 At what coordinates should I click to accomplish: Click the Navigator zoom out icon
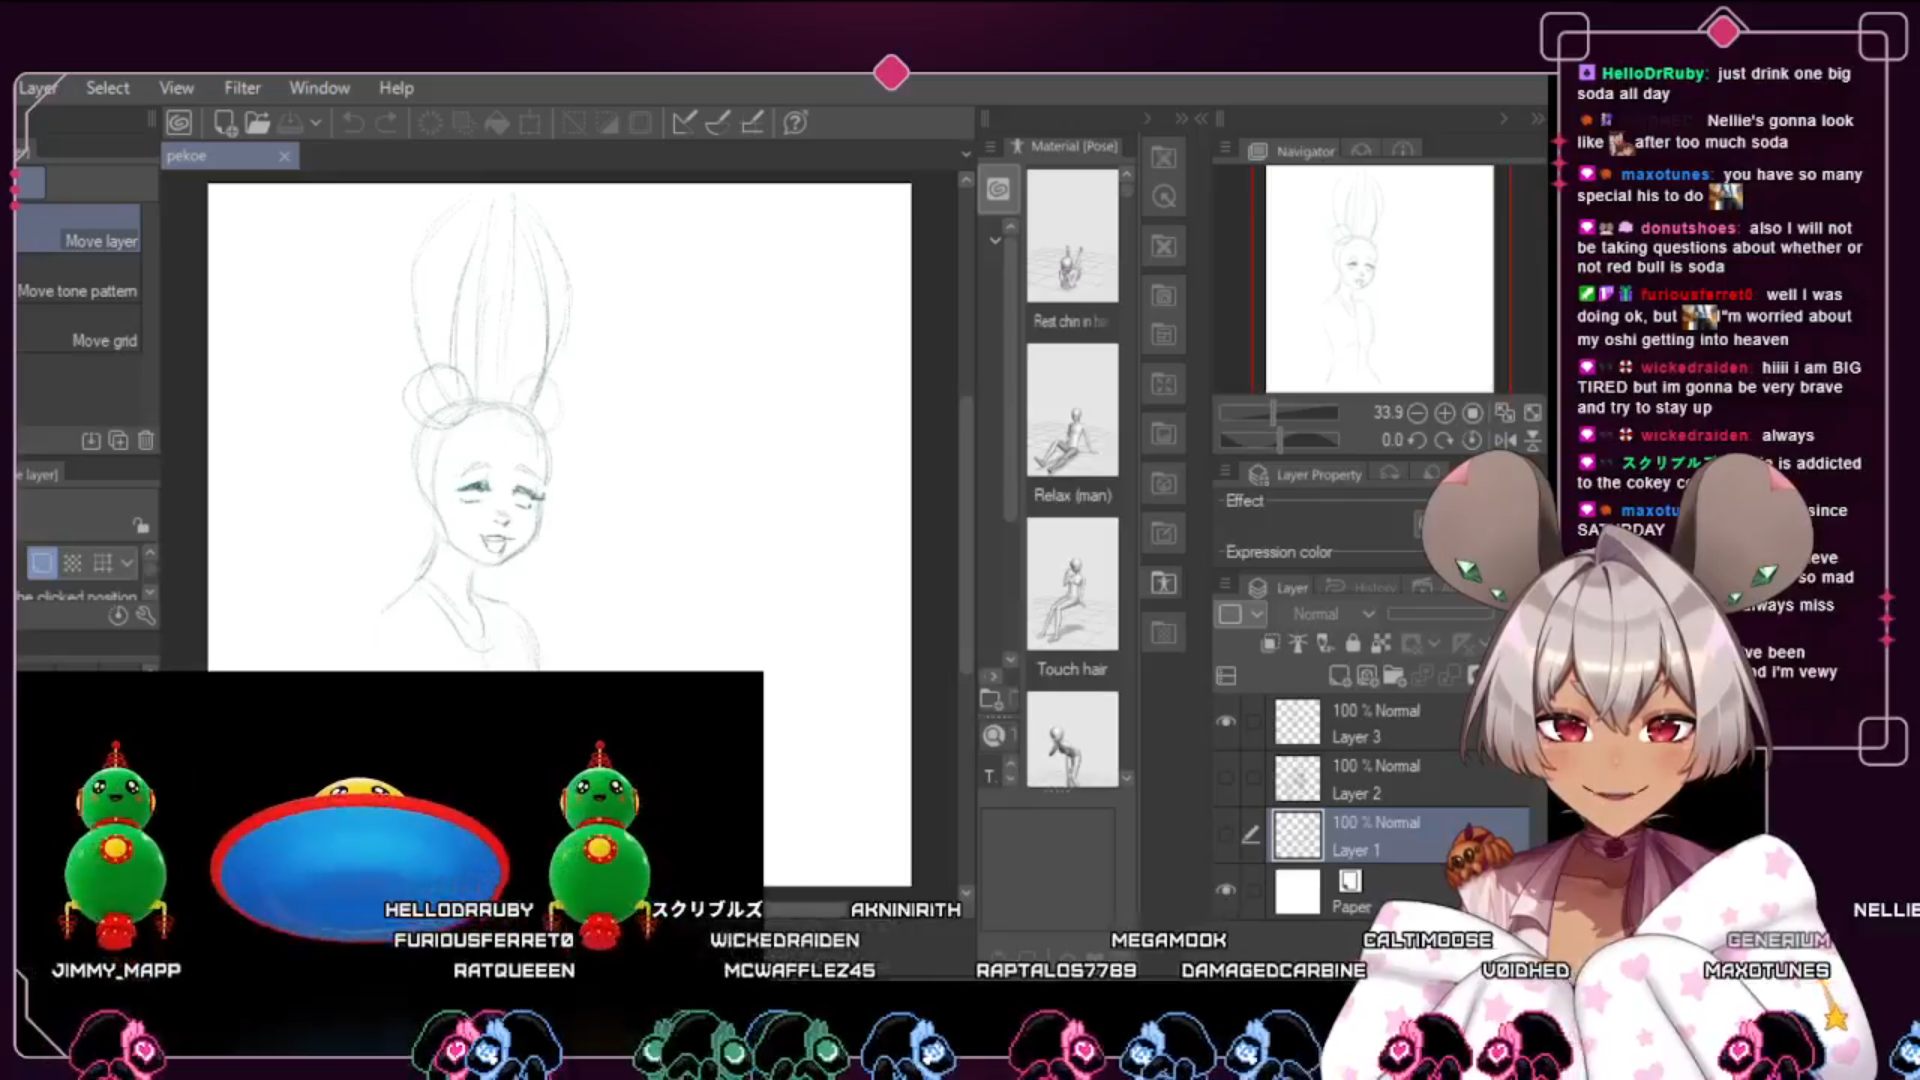pyautogui.click(x=1417, y=413)
